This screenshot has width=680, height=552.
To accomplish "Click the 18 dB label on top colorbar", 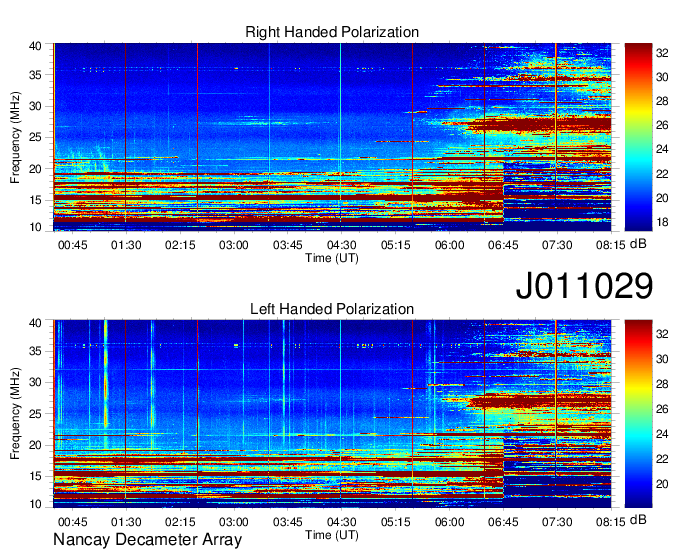I will coord(662,222).
